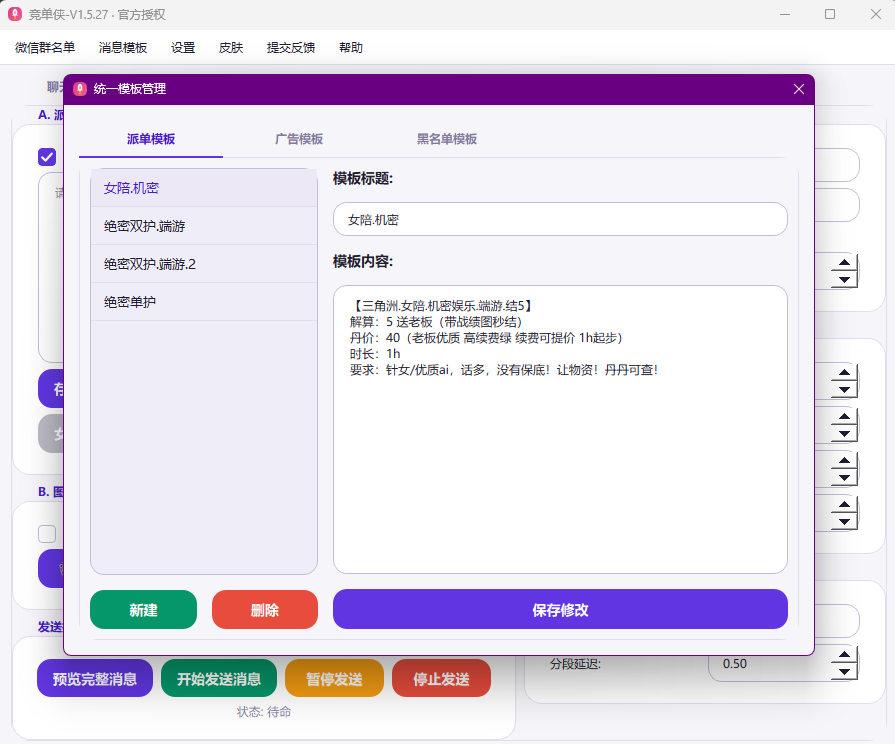
Task: Click the 保存修改 button
Action: pos(560,610)
